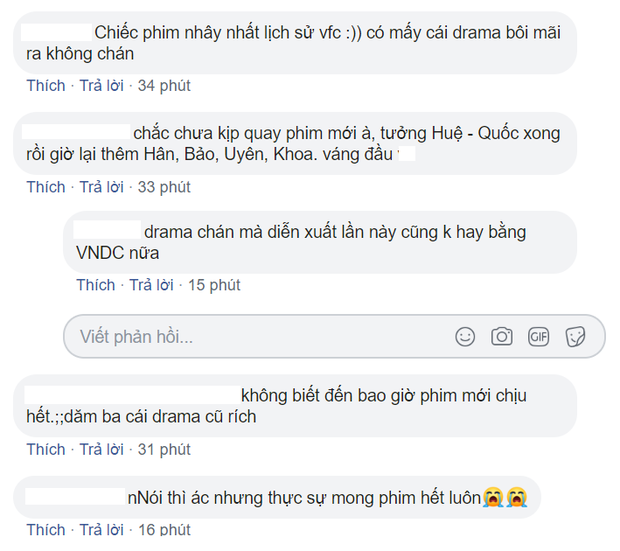Reply to the 'chắc chưa kịp quay phim' comment

(x=103, y=187)
